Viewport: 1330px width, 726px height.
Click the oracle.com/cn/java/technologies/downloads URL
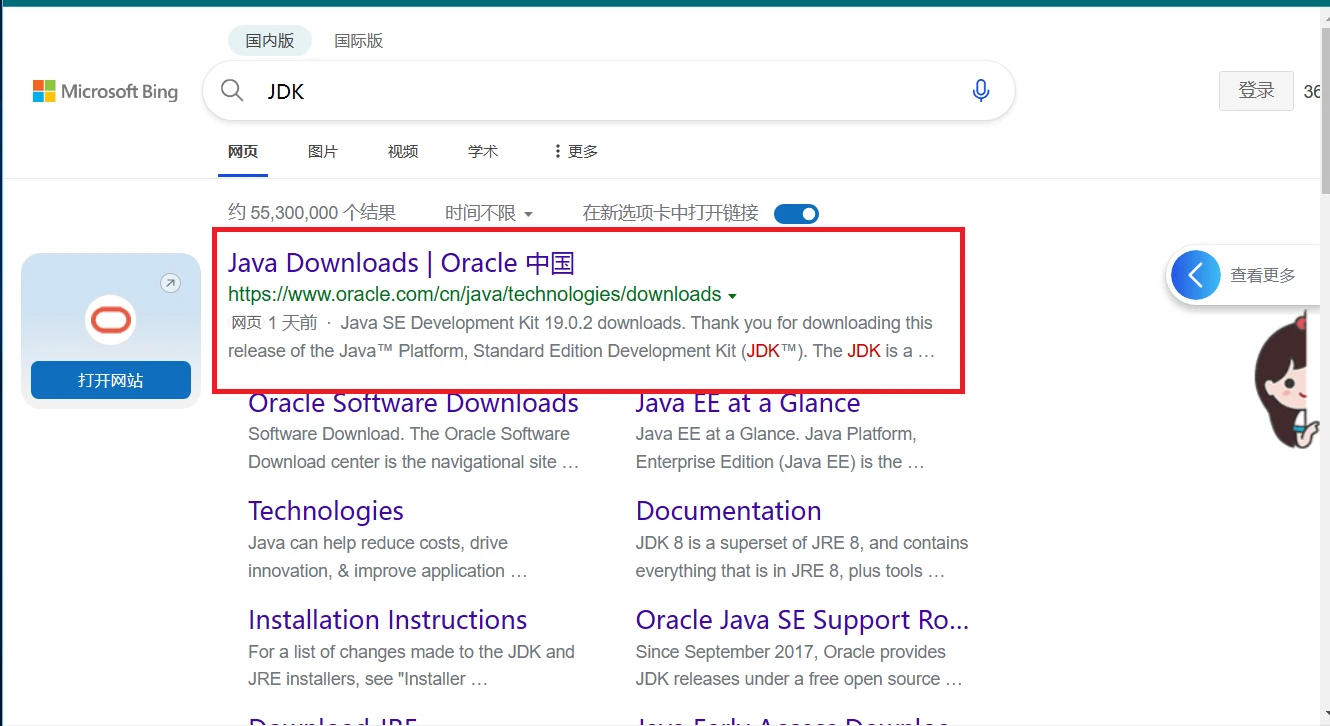pyautogui.click(x=475, y=295)
